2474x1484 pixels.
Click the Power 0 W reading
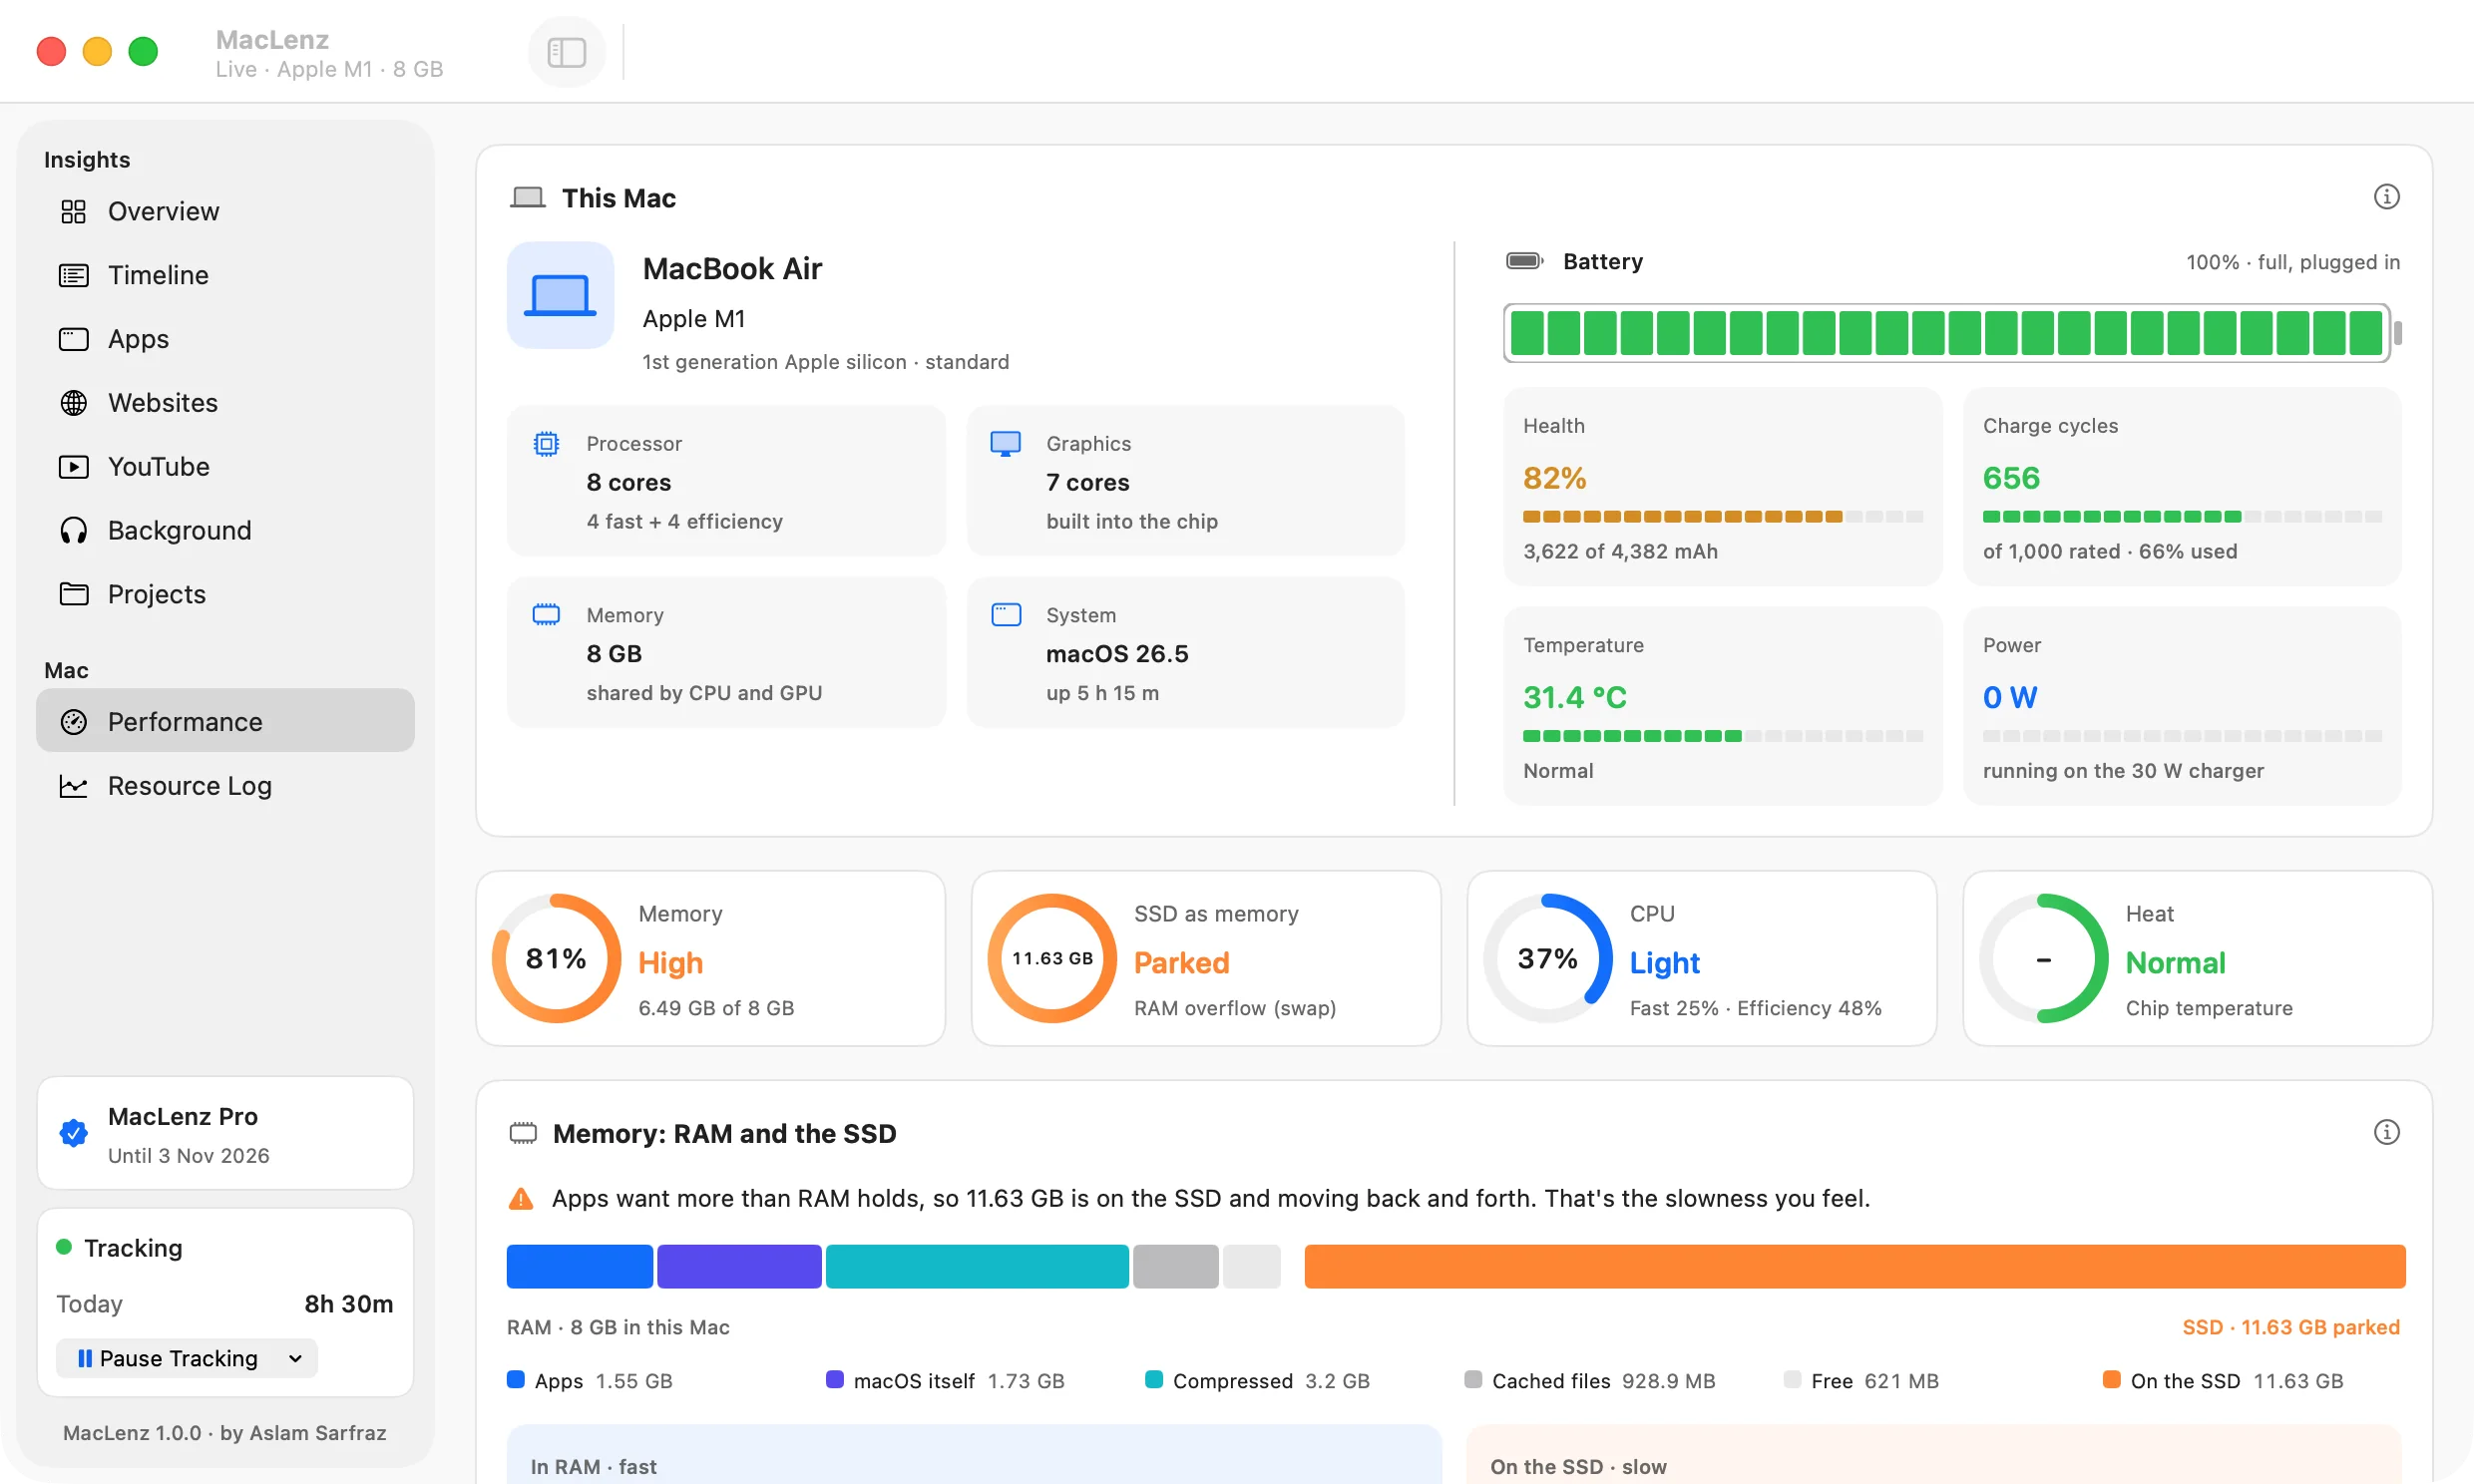[2009, 697]
